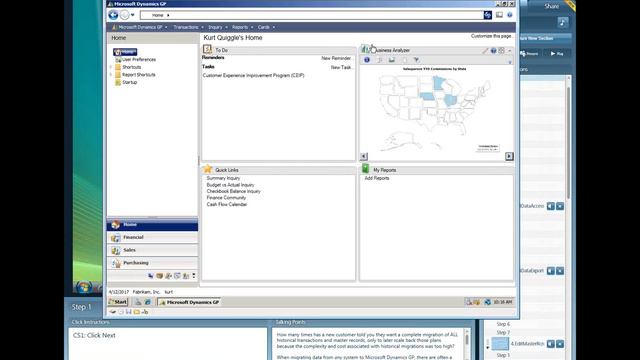Open Customer Experience Improvement Program task
This screenshot has height=360, width=640.
click(253, 76)
